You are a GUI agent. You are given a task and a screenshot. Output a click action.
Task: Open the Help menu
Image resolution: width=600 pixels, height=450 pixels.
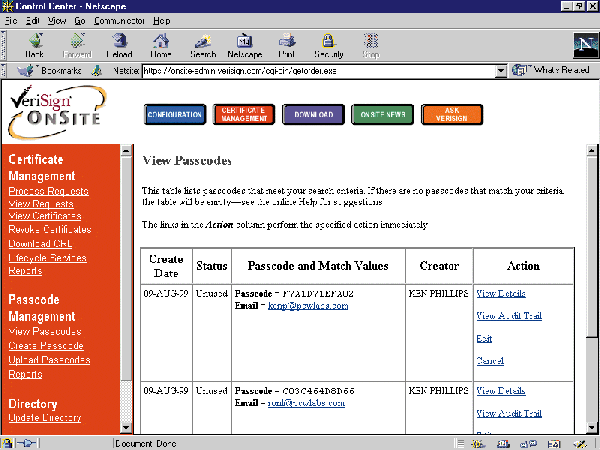click(161, 21)
